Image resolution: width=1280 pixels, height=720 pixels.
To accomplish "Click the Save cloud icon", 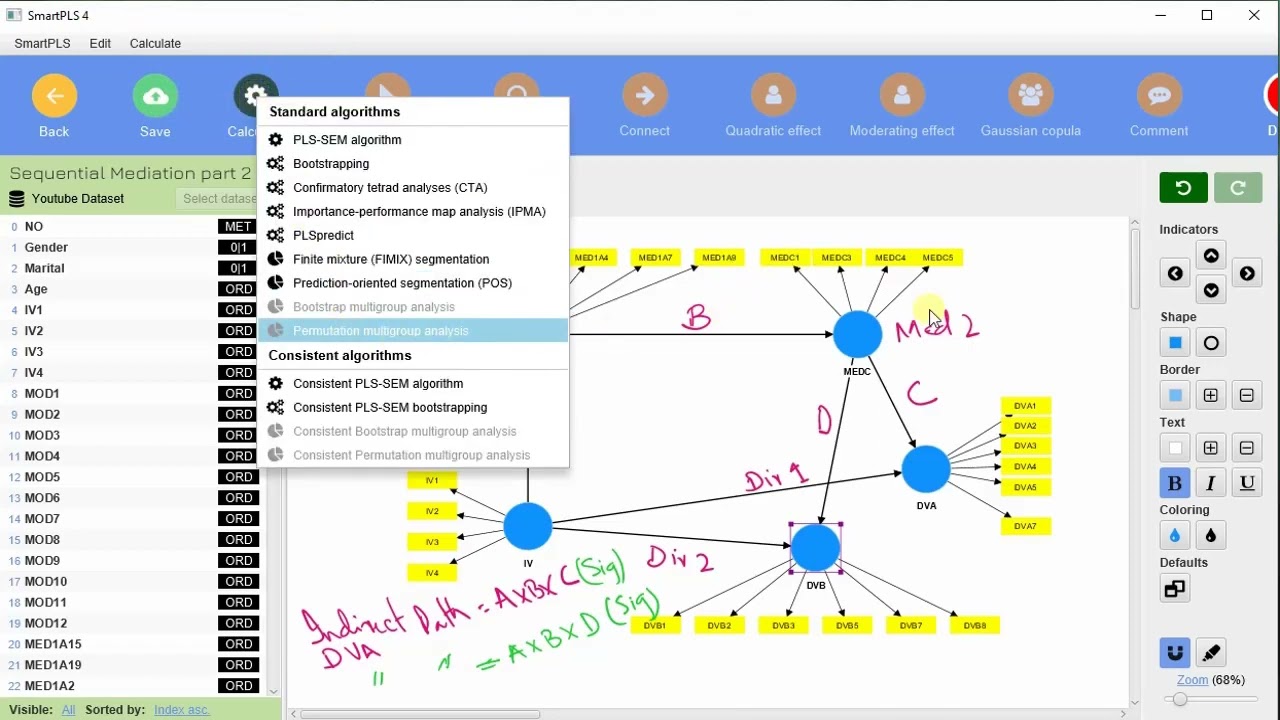I will pos(155,97).
